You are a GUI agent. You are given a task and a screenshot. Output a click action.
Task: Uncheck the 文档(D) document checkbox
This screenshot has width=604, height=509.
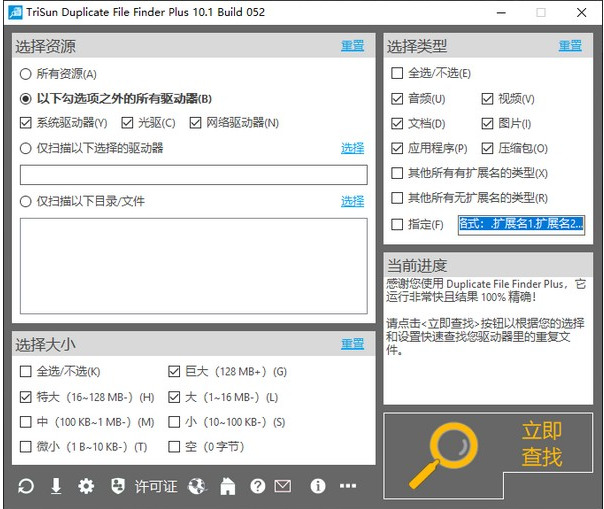tap(397, 124)
